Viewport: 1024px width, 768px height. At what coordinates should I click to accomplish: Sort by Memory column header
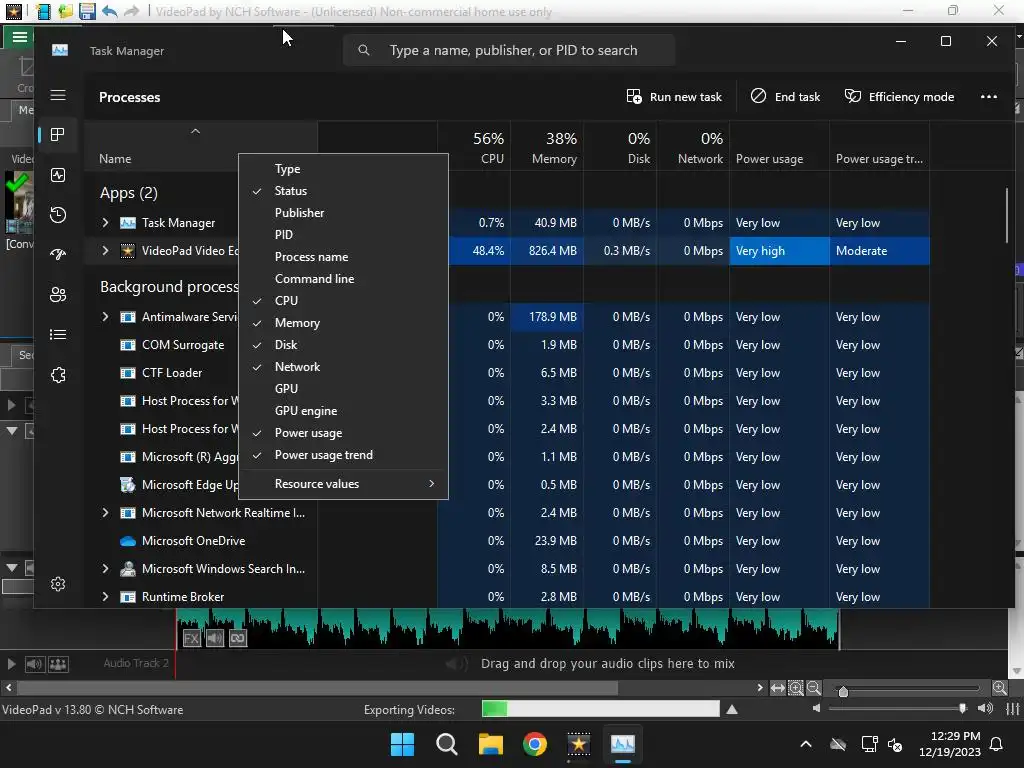(547, 146)
